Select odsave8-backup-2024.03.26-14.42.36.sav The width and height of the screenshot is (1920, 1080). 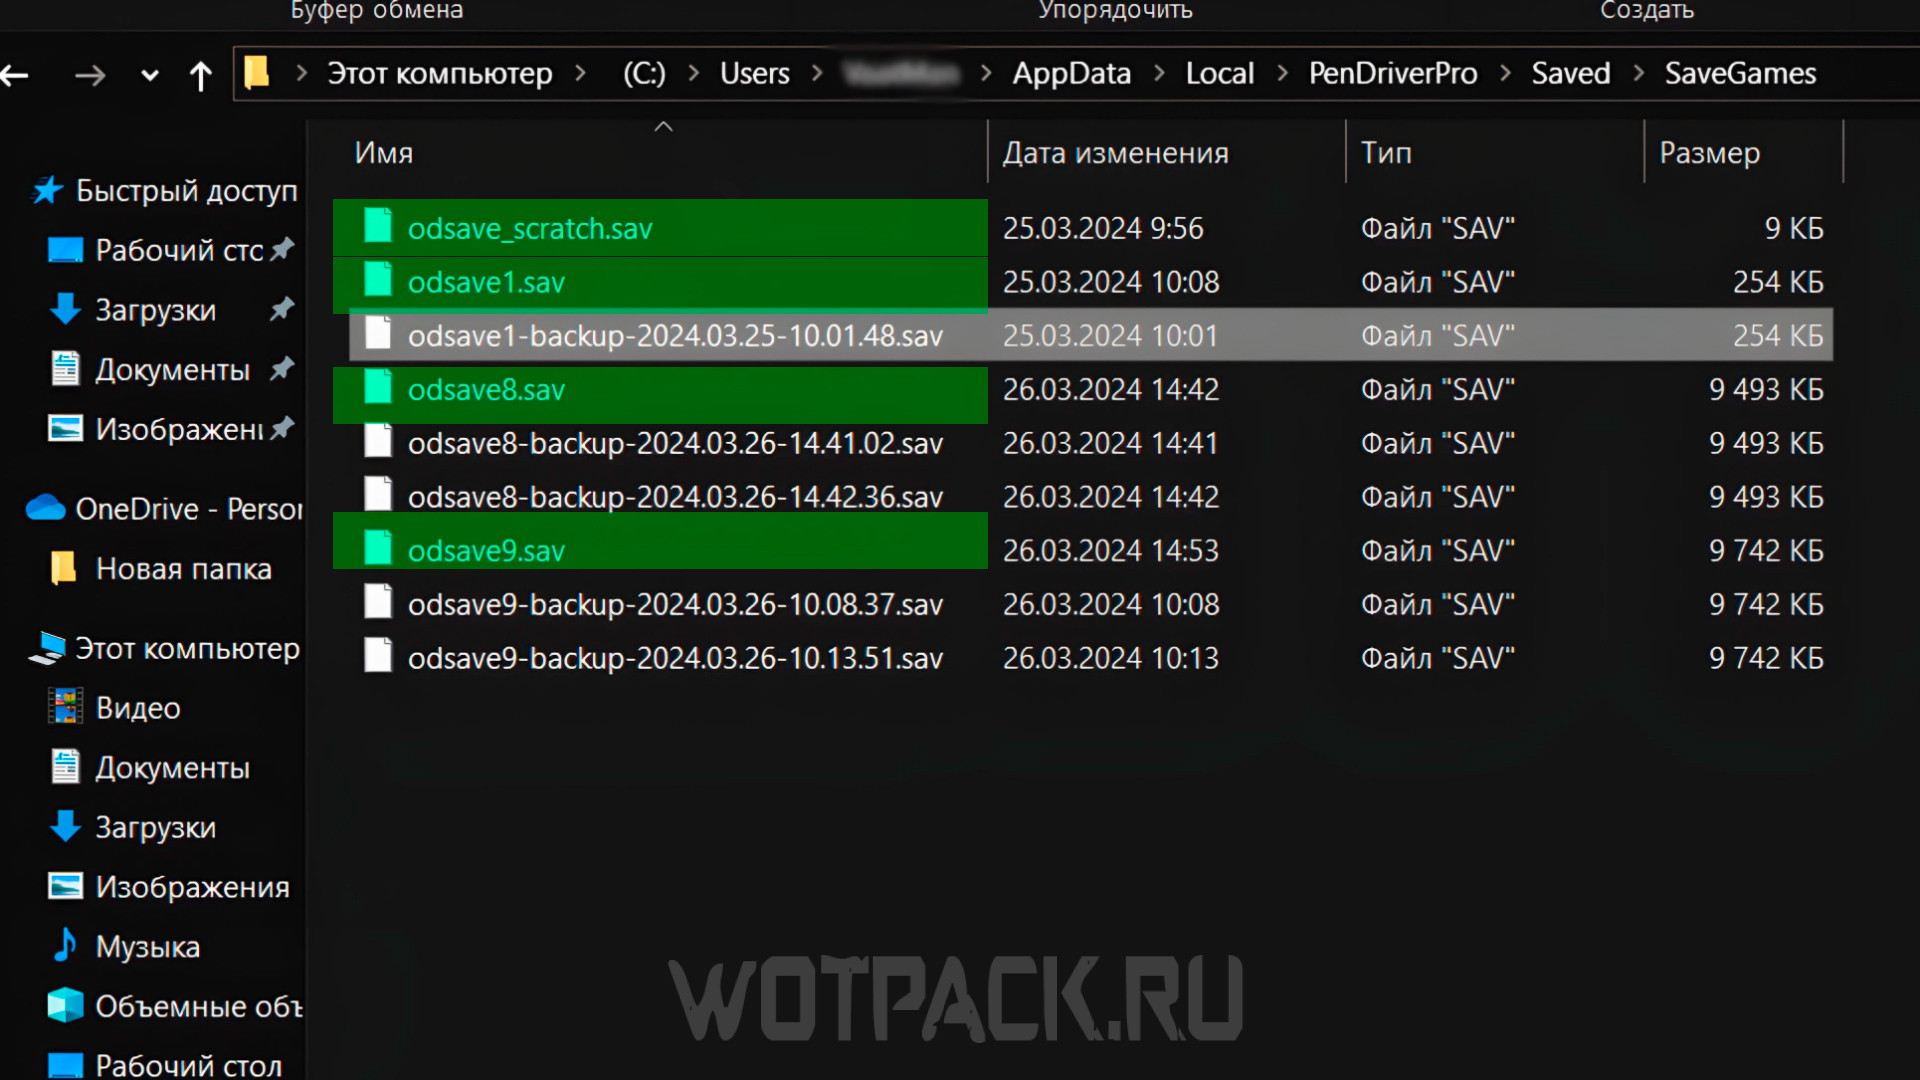click(675, 497)
